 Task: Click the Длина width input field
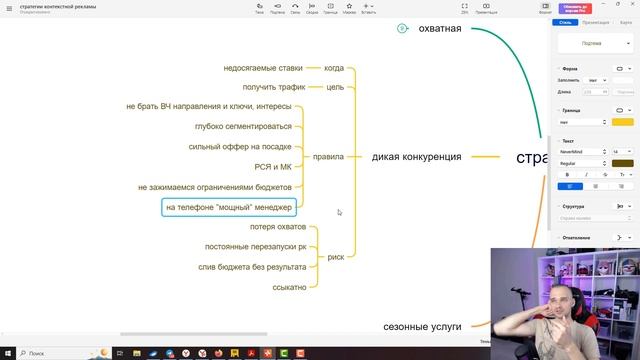tap(596, 92)
